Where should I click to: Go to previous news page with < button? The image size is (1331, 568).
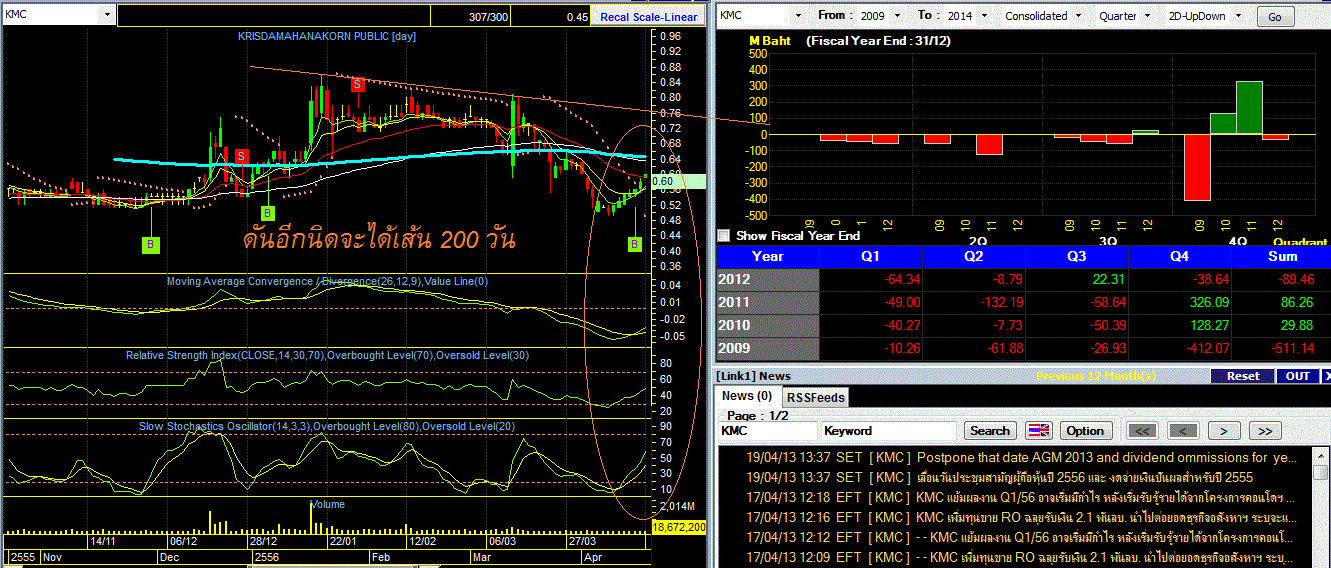click(x=1183, y=431)
